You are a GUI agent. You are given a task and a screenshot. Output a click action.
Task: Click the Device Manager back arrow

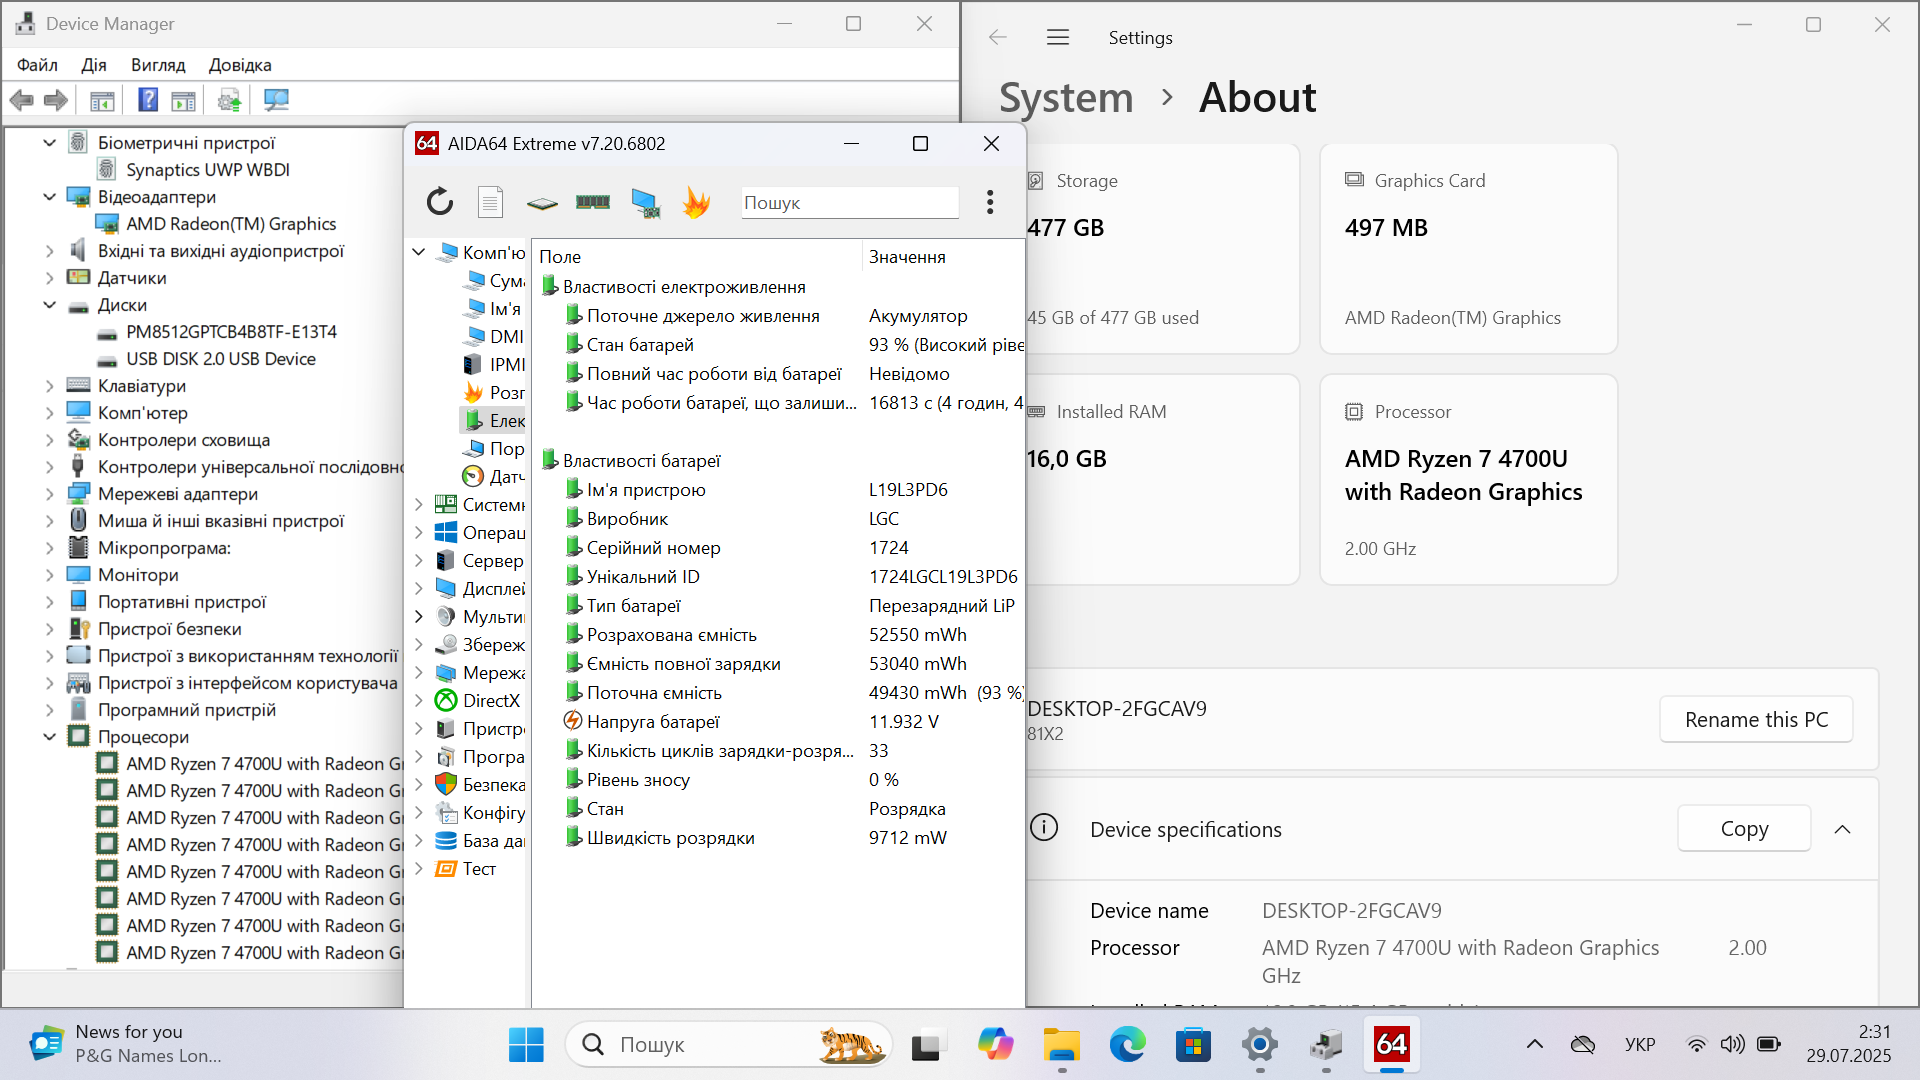tap(22, 100)
